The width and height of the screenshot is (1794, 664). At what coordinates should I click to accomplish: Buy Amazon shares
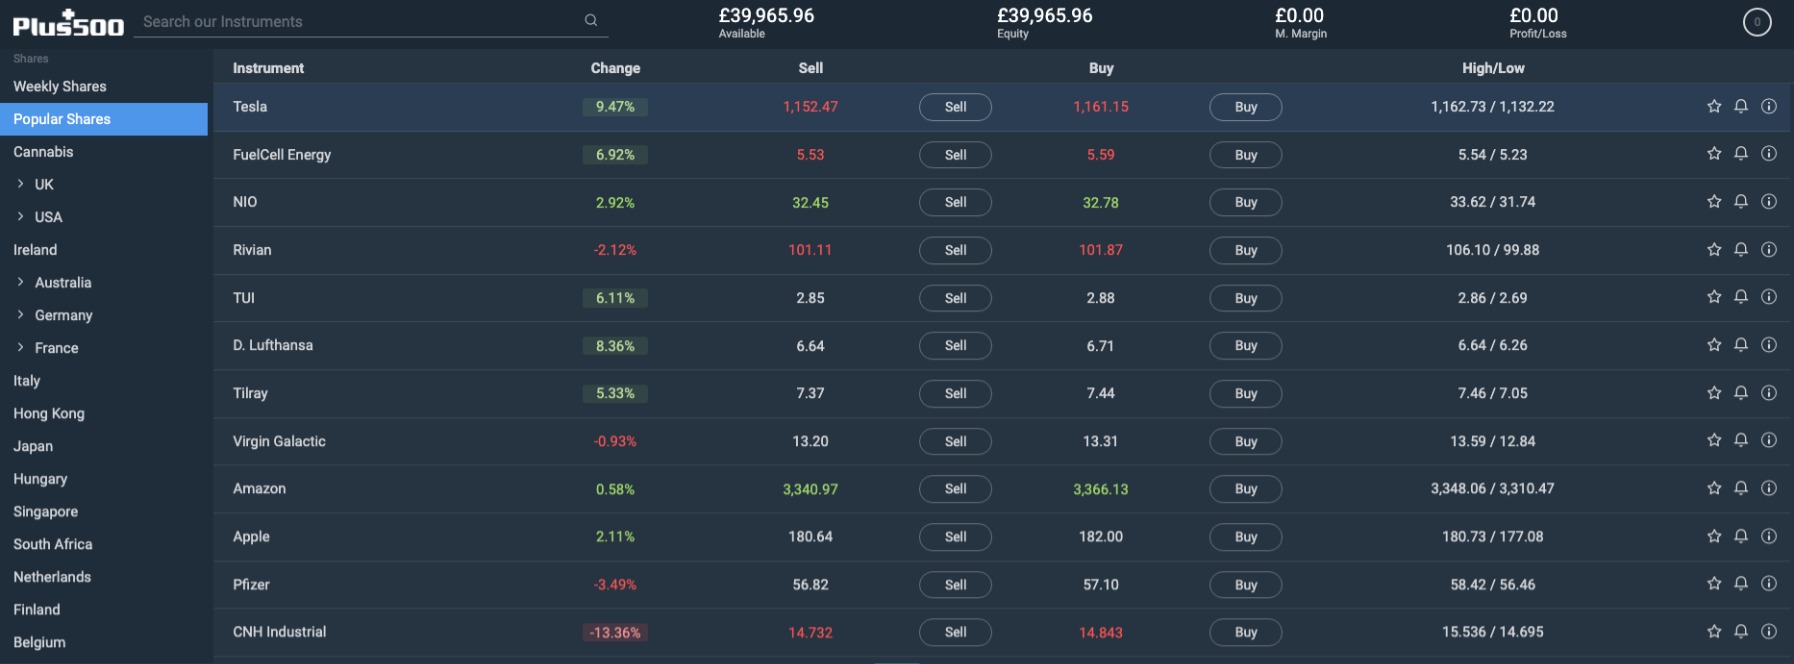(x=1245, y=489)
